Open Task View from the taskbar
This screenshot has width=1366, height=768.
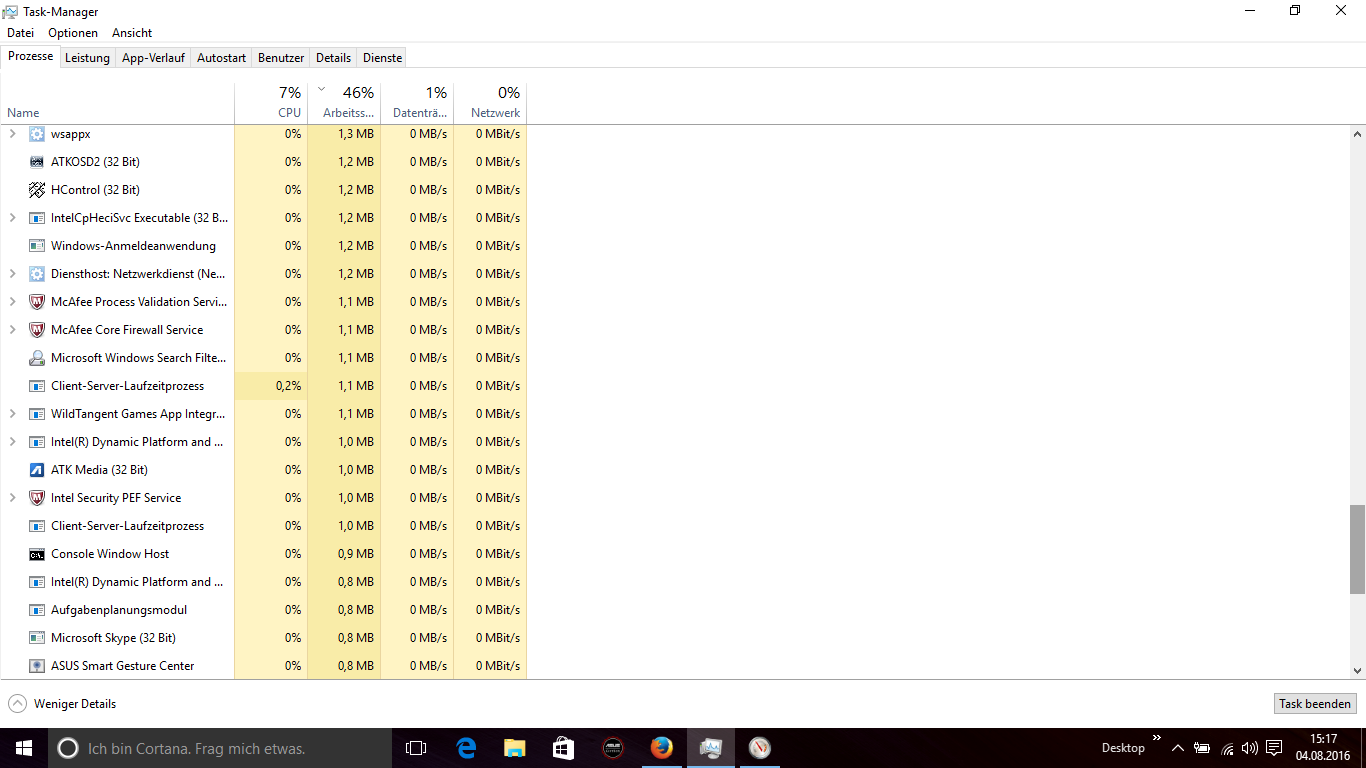click(x=416, y=748)
